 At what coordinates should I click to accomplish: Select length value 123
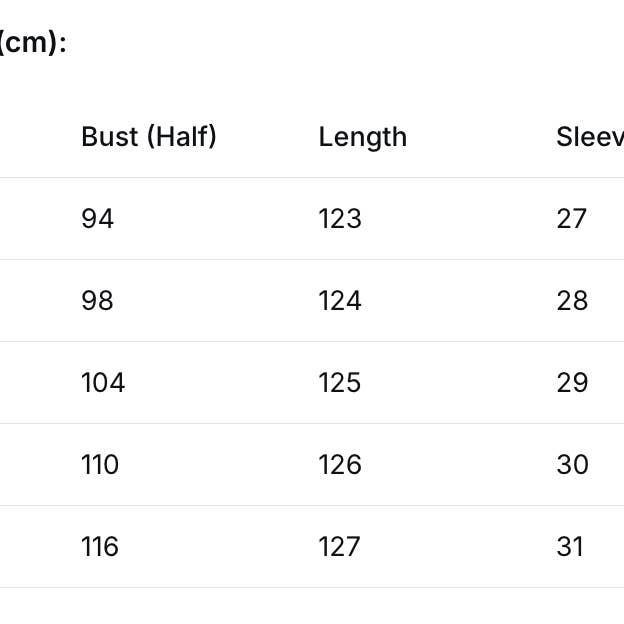[339, 219]
